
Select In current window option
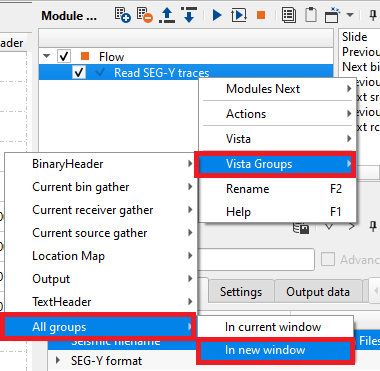pyautogui.click(x=275, y=327)
